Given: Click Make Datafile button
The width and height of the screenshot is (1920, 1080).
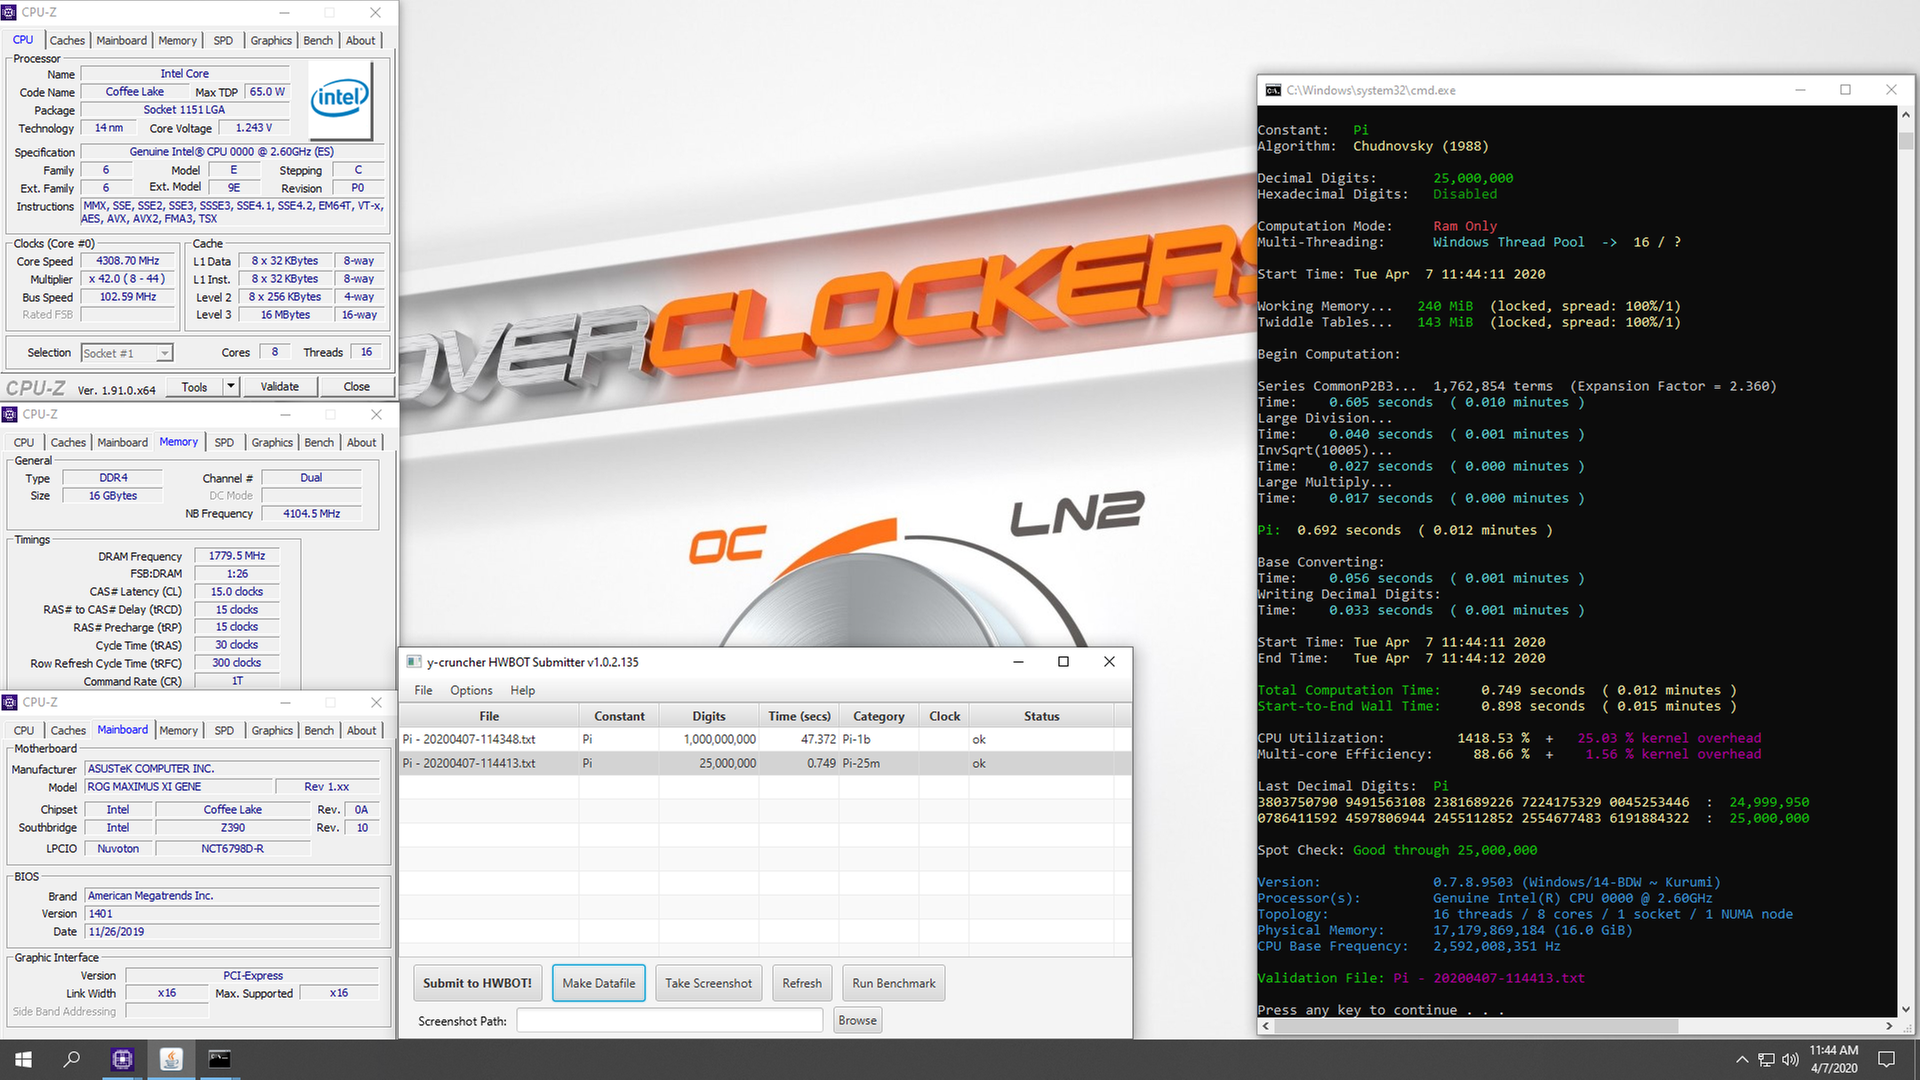Looking at the screenshot, I should 598,983.
